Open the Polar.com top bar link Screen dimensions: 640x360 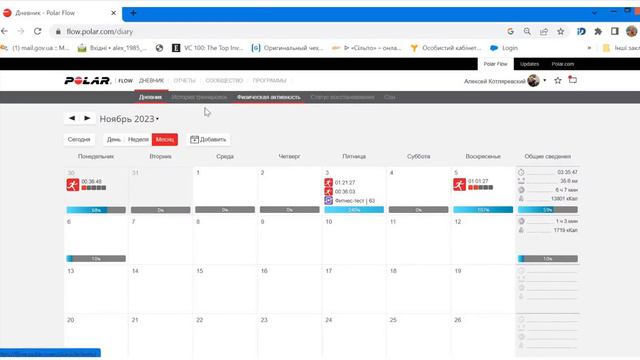point(562,64)
